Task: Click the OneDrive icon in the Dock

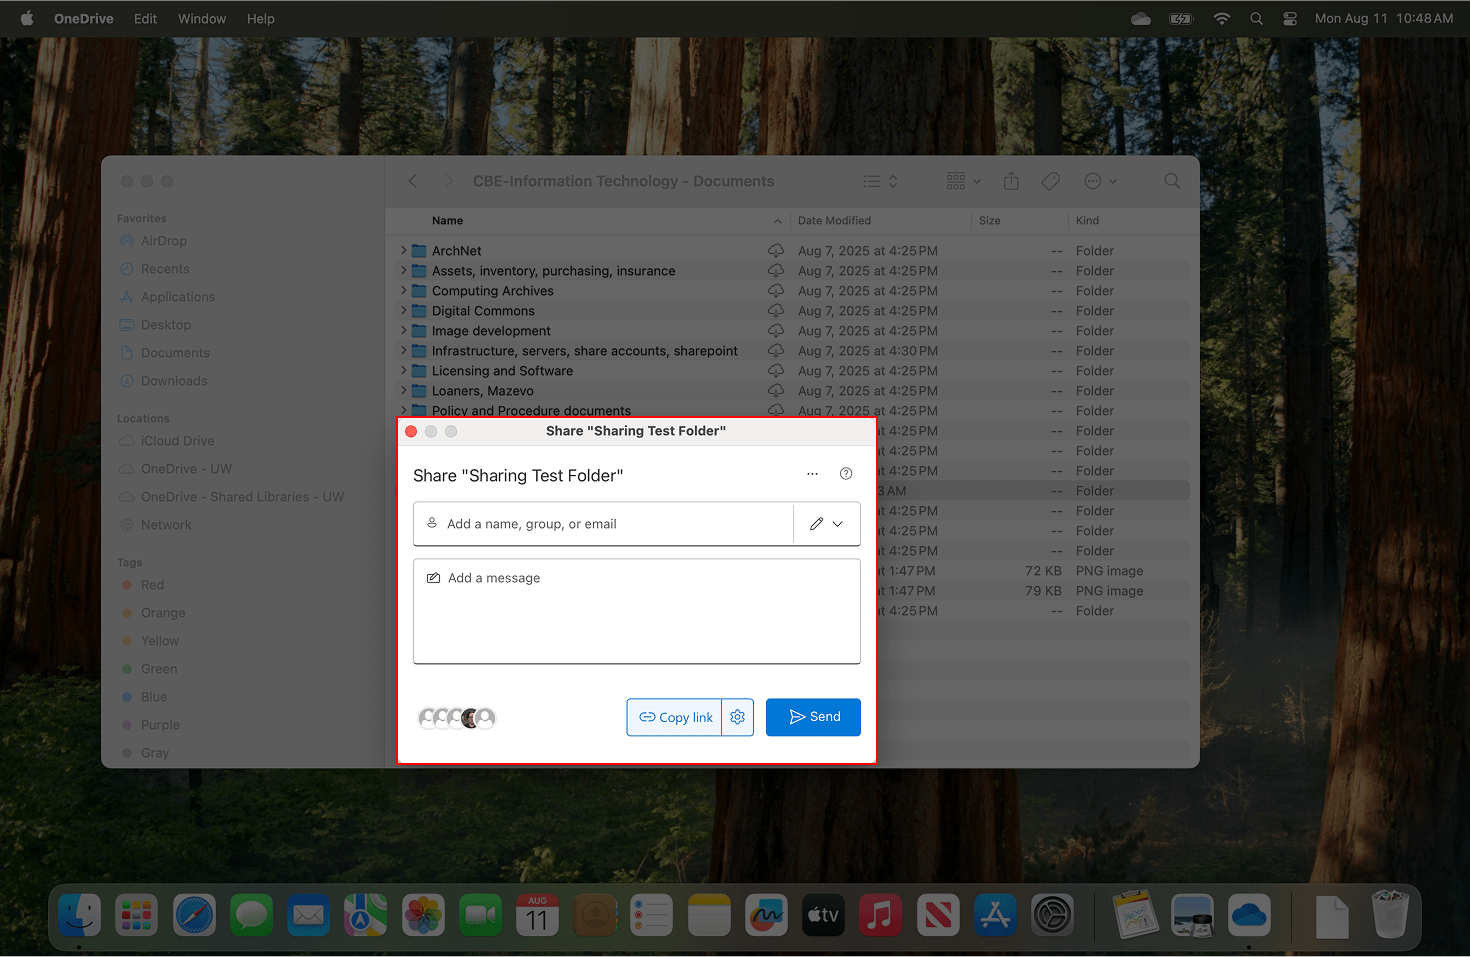Action: [1249, 914]
